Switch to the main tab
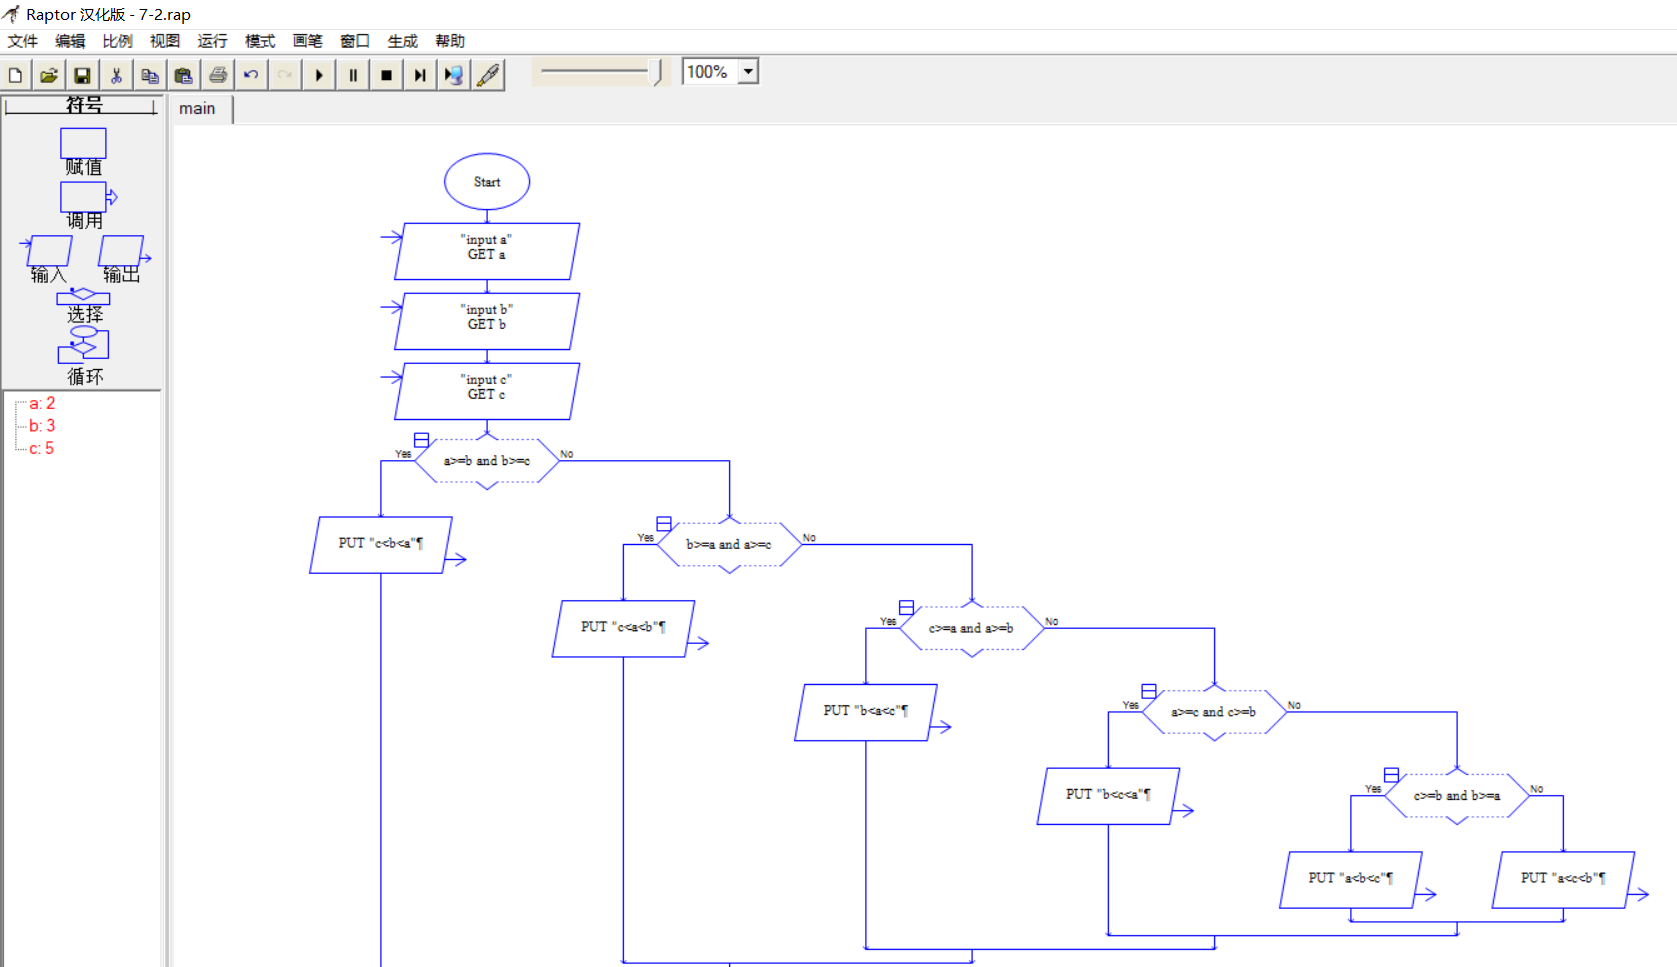The image size is (1677, 967). coord(198,109)
